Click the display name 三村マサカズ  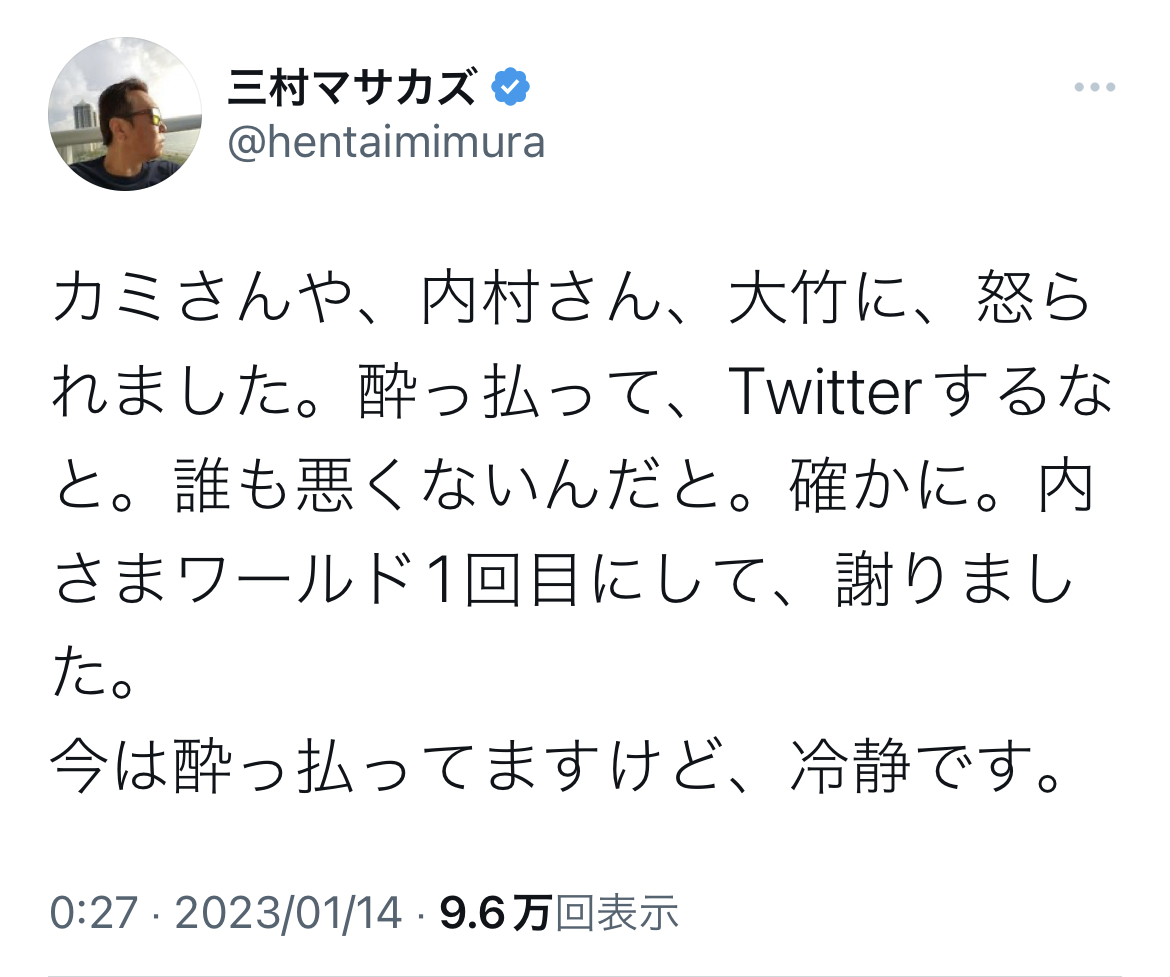point(350,90)
